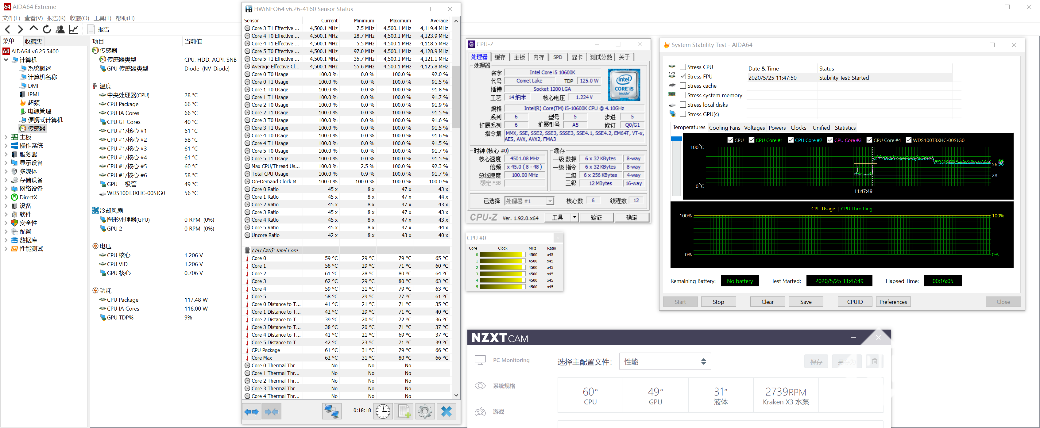Click Clear button in Stability Test
Image resolution: width=1040 pixels, height=428 pixels.
(767, 302)
